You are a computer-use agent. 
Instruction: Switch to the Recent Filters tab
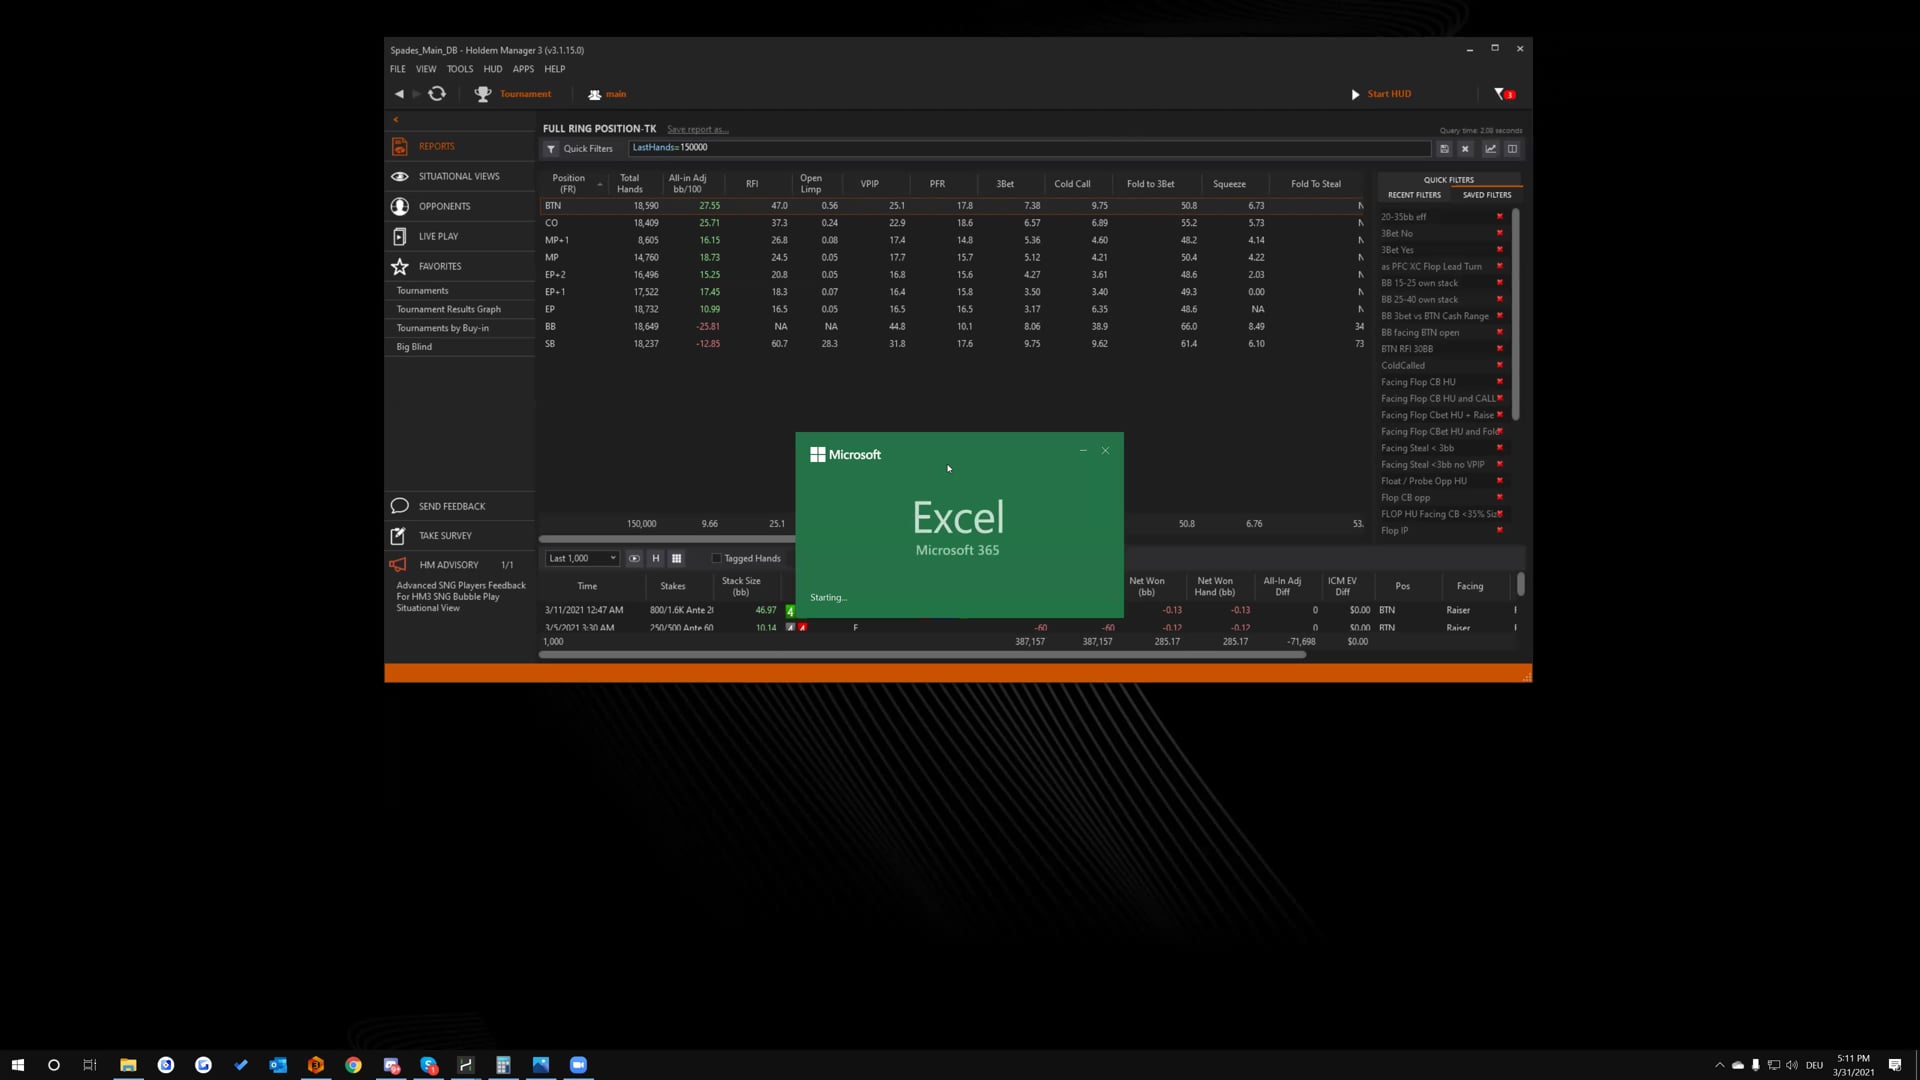click(1414, 195)
